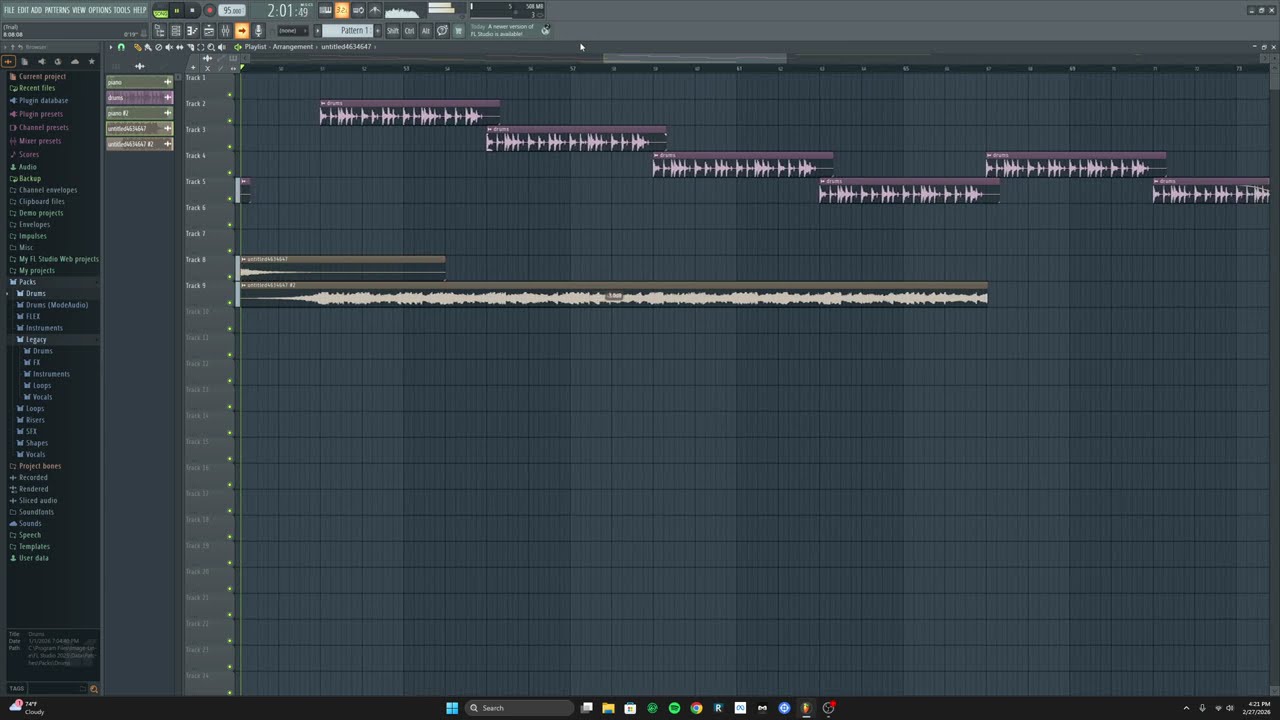1280x720 pixels.
Task: Open Spotify from the taskbar
Action: coord(674,708)
